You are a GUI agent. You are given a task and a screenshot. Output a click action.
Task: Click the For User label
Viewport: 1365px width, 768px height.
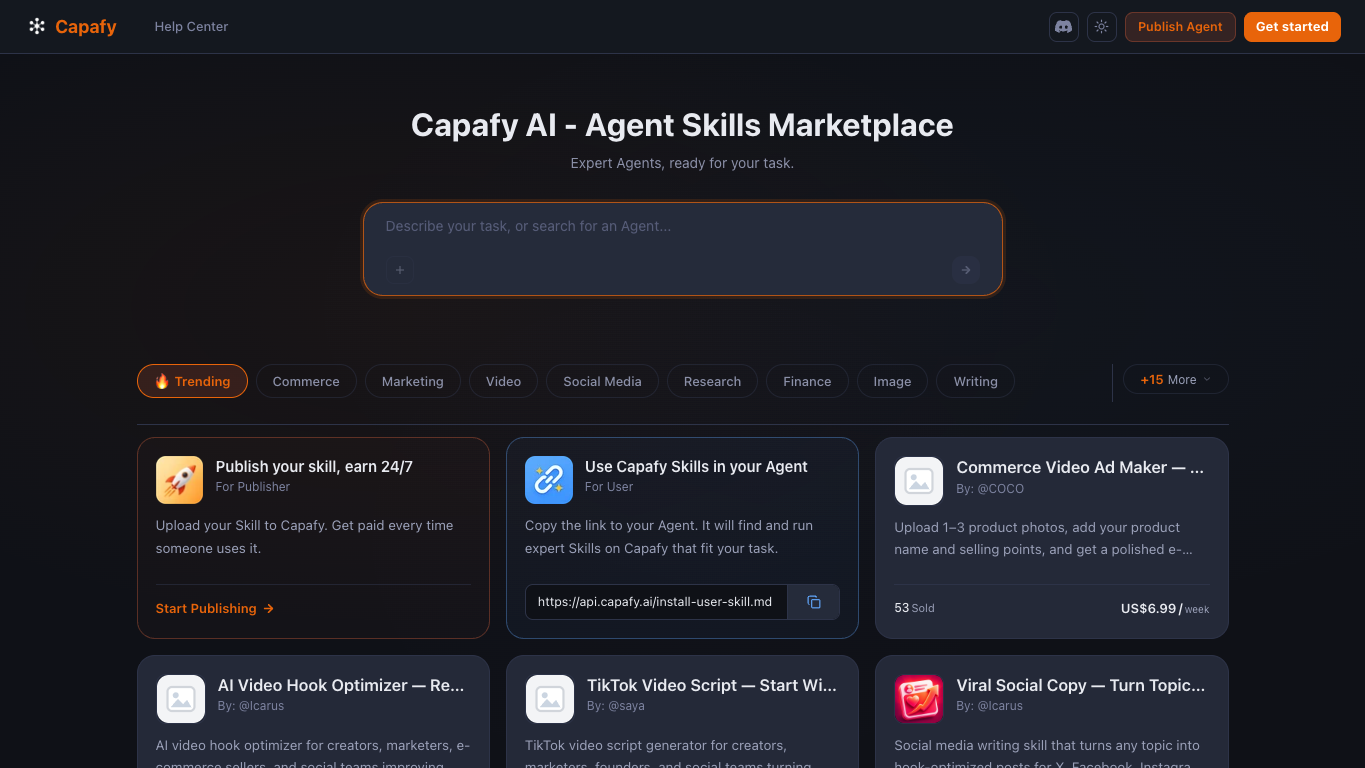pyautogui.click(x=609, y=487)
